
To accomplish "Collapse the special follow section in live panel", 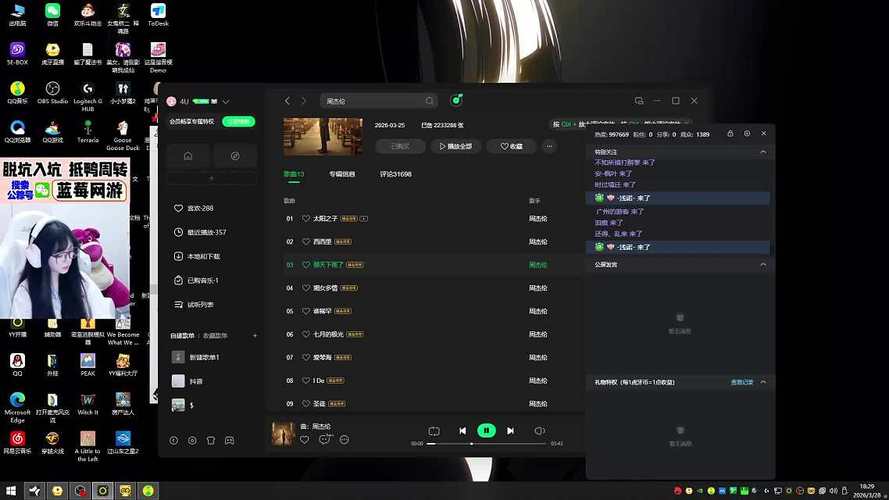I will [763, 152].
